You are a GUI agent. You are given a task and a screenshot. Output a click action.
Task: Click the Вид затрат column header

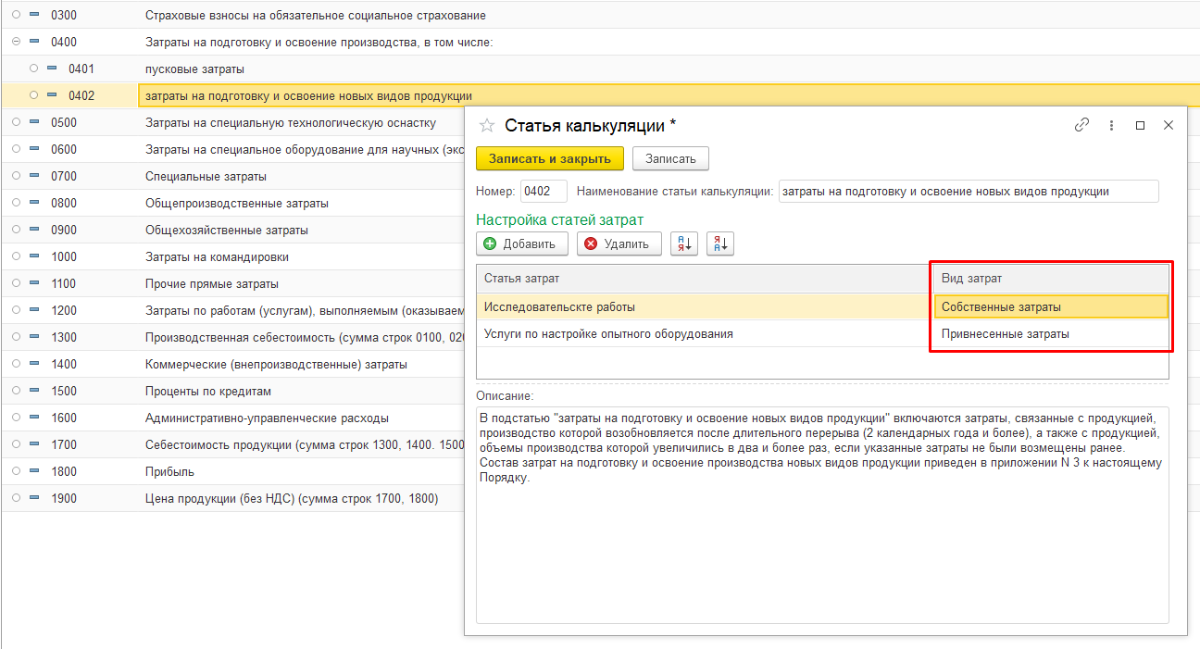click(x=1050, y=278)
